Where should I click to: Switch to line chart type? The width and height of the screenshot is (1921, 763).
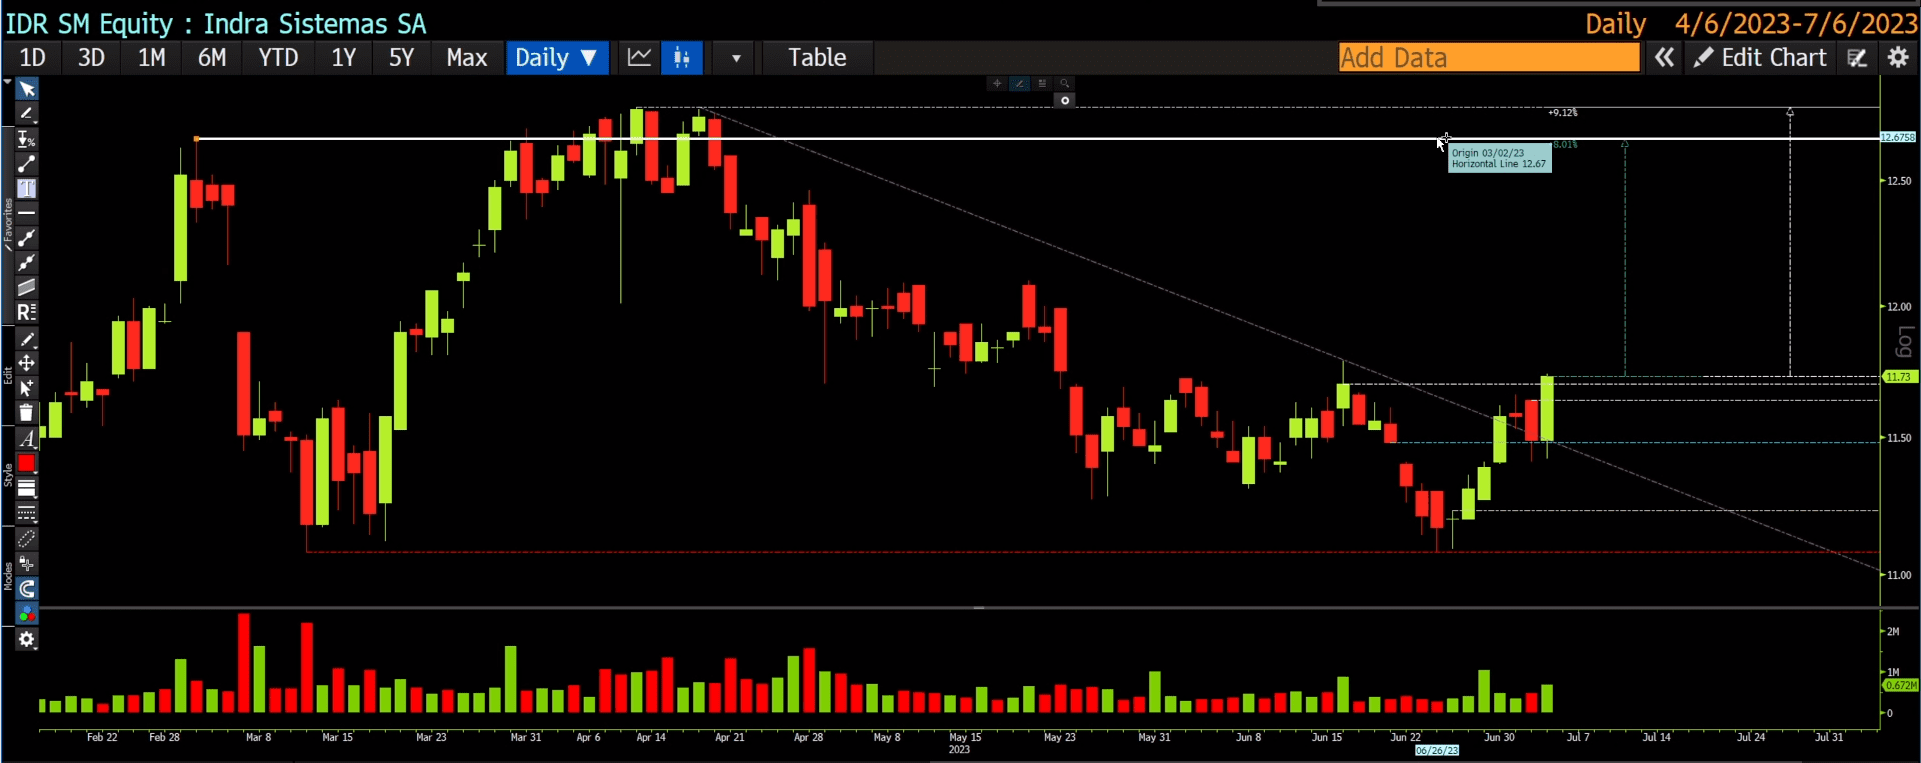(x=639, y=58)
